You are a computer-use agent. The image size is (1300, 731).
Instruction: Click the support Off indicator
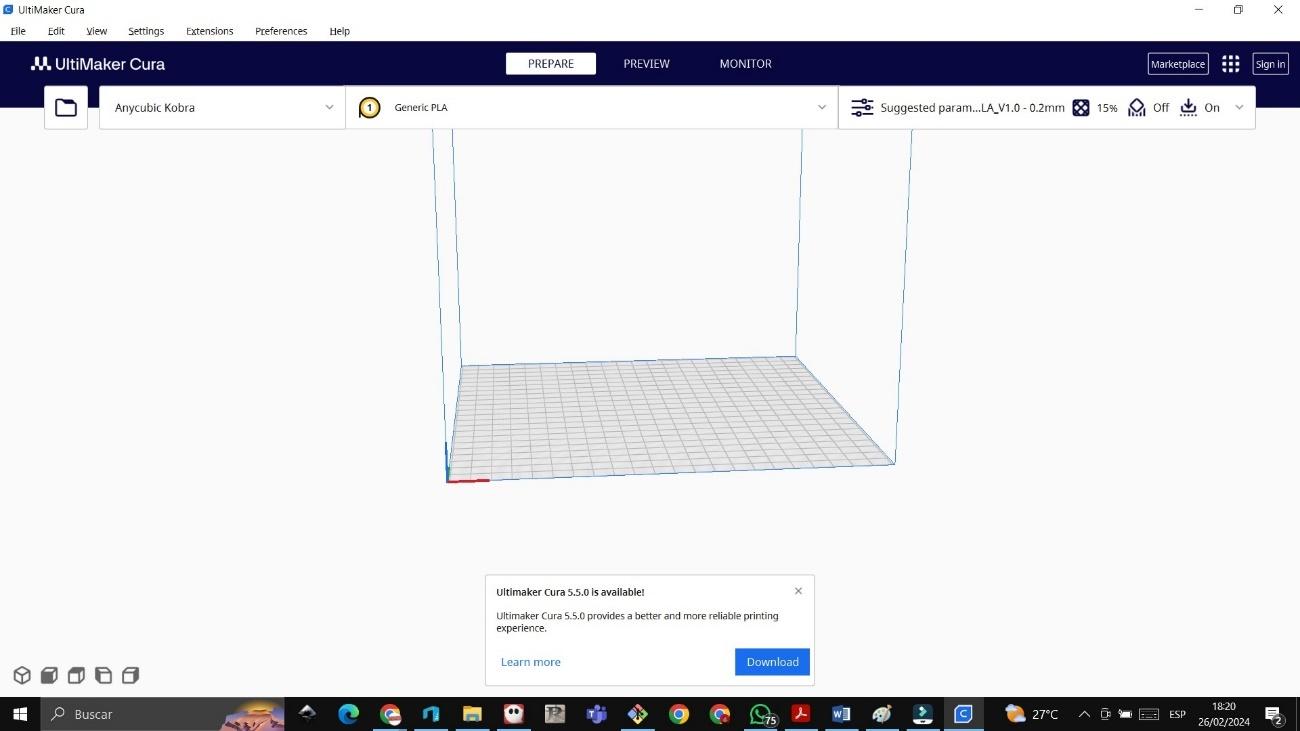(1148, 108)
